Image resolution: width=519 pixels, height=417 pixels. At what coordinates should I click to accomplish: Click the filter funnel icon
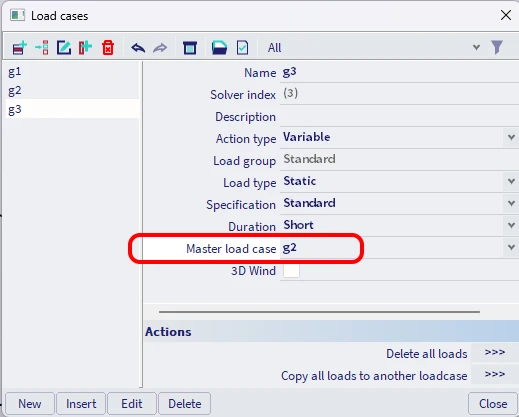tap(497, 47)
